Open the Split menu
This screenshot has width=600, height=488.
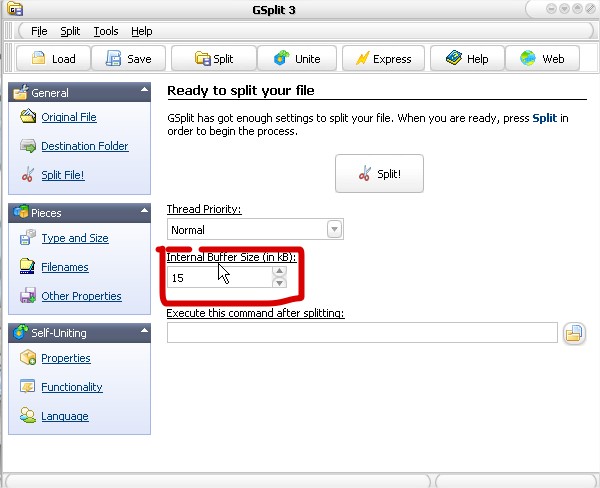(x=70, y=31)
